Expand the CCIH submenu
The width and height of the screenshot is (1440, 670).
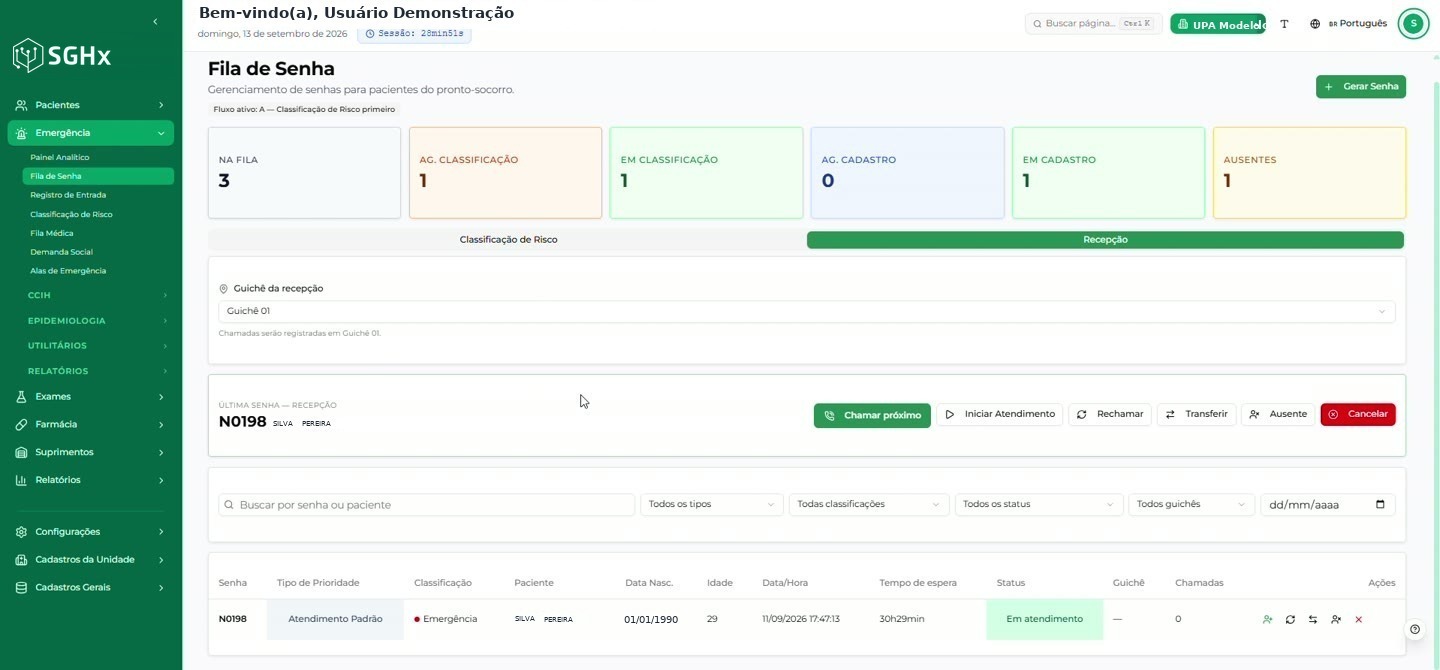coord(97,296)
